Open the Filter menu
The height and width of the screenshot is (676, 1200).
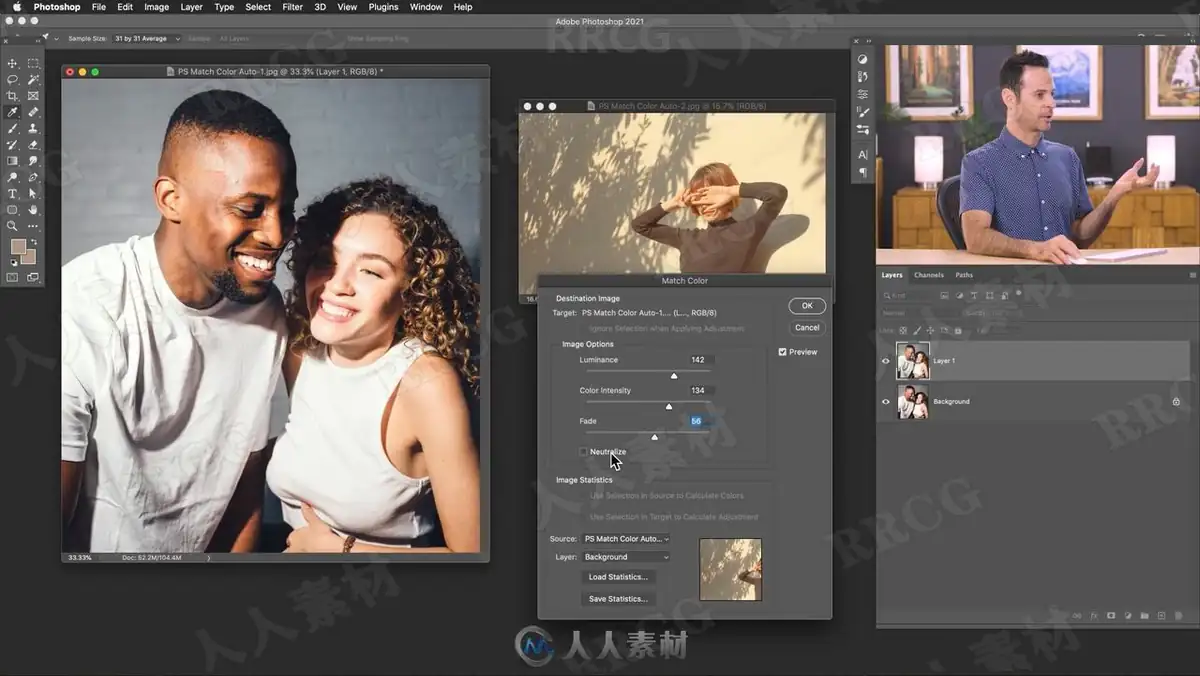292,7
